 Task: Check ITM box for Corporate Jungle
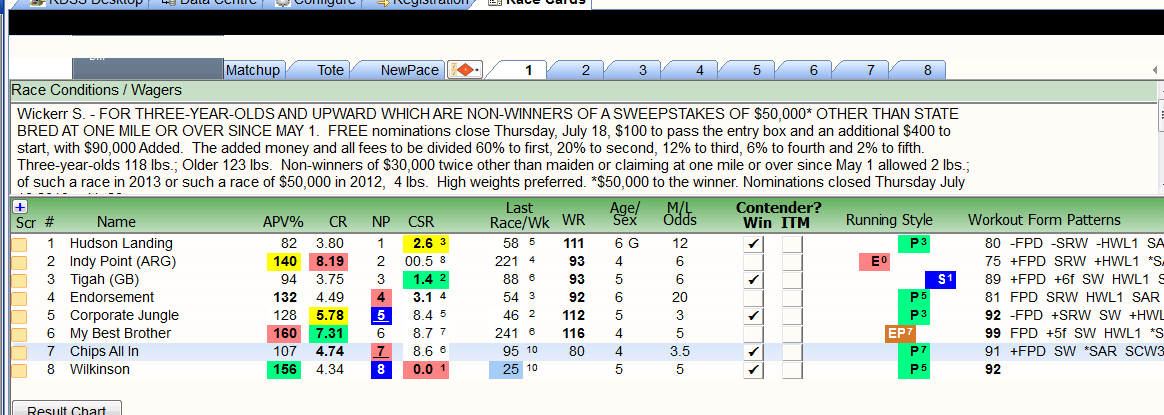tap(792, 315)
